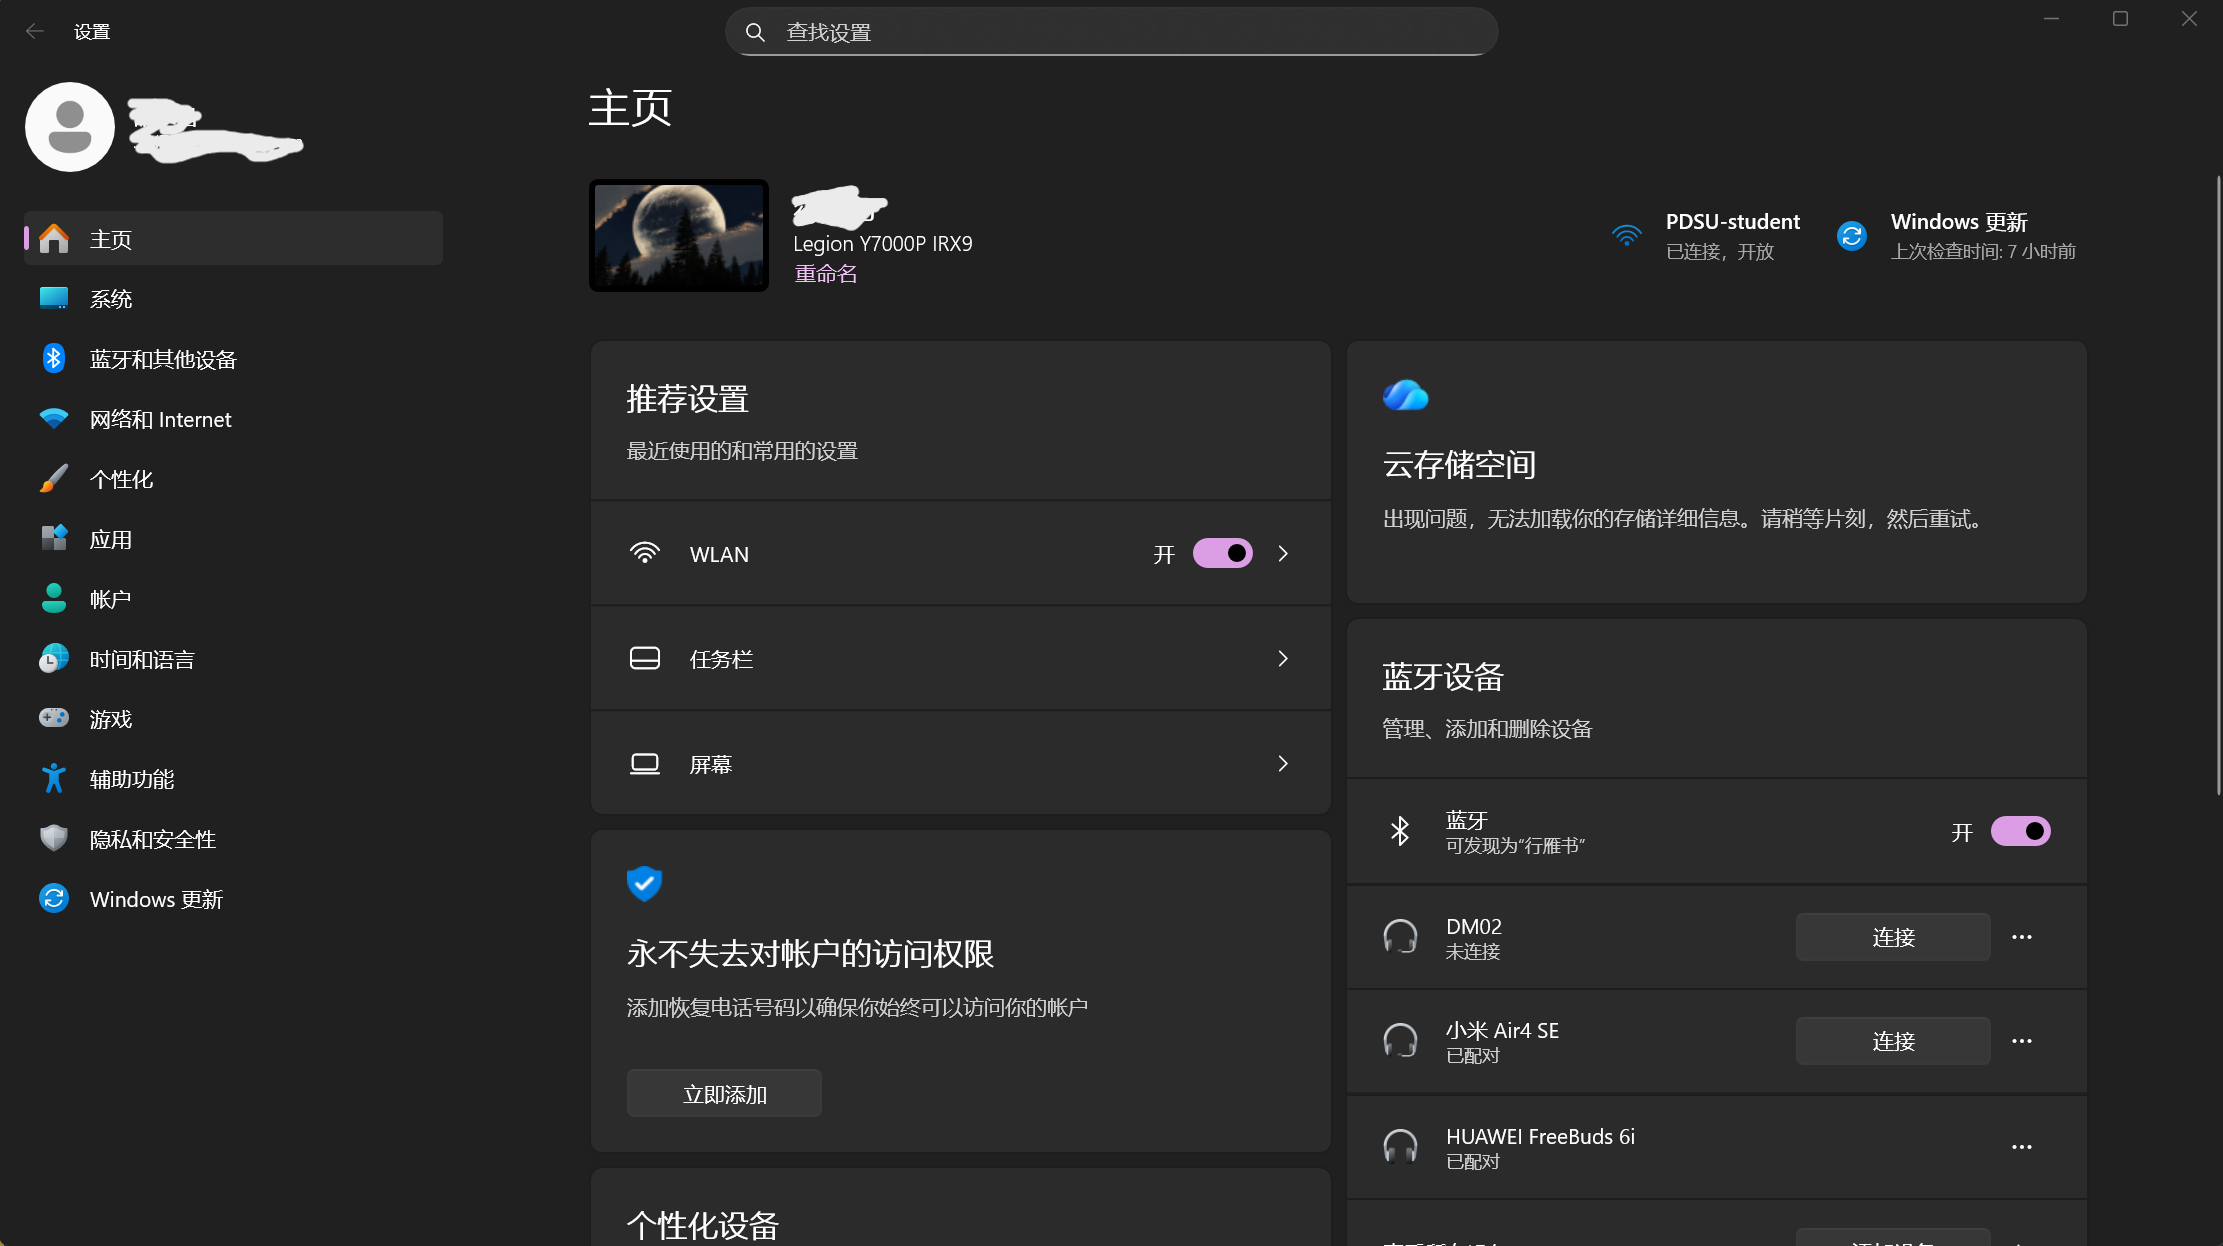The height and width of the screenshot is (1246, 2223).
Task: Click the DM02 headphone device icon
Action: pyautogui.click(x=1400, y=937)
